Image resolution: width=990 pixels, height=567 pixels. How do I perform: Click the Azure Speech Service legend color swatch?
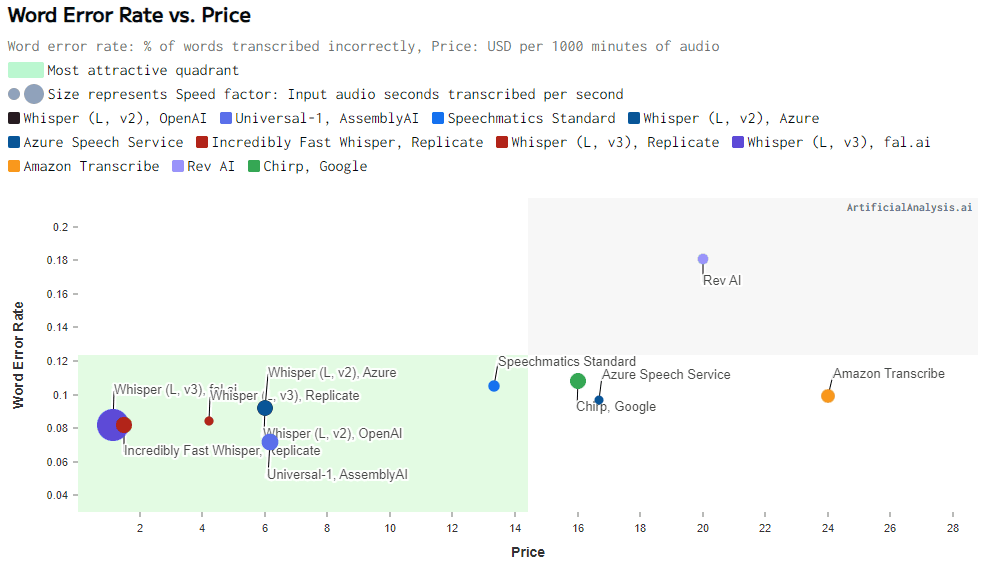(x=14, y=142)
